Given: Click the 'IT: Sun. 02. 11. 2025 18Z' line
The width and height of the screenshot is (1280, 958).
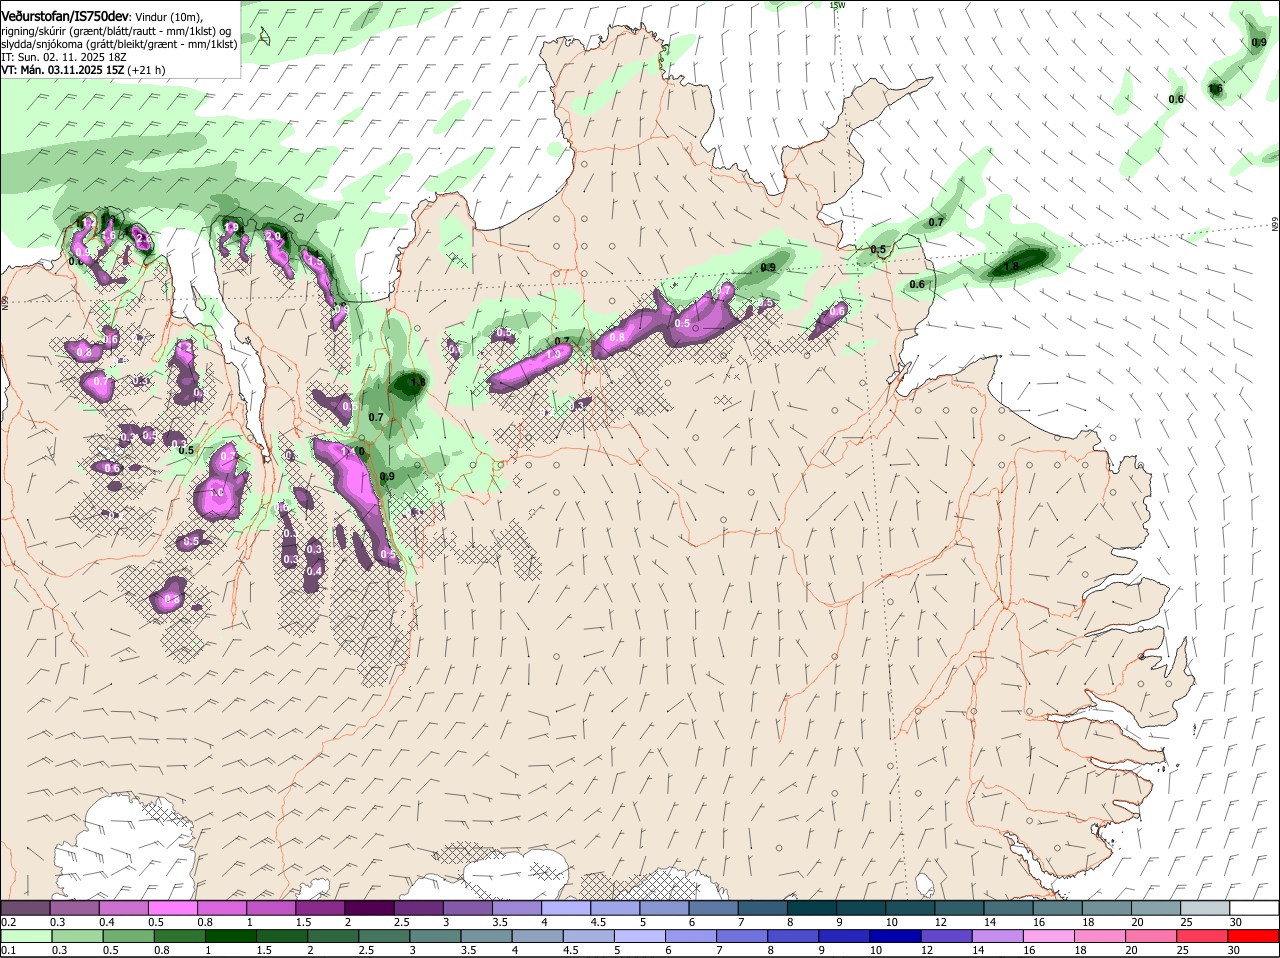Looking at the screenshot, I should [x=64, y=57].
